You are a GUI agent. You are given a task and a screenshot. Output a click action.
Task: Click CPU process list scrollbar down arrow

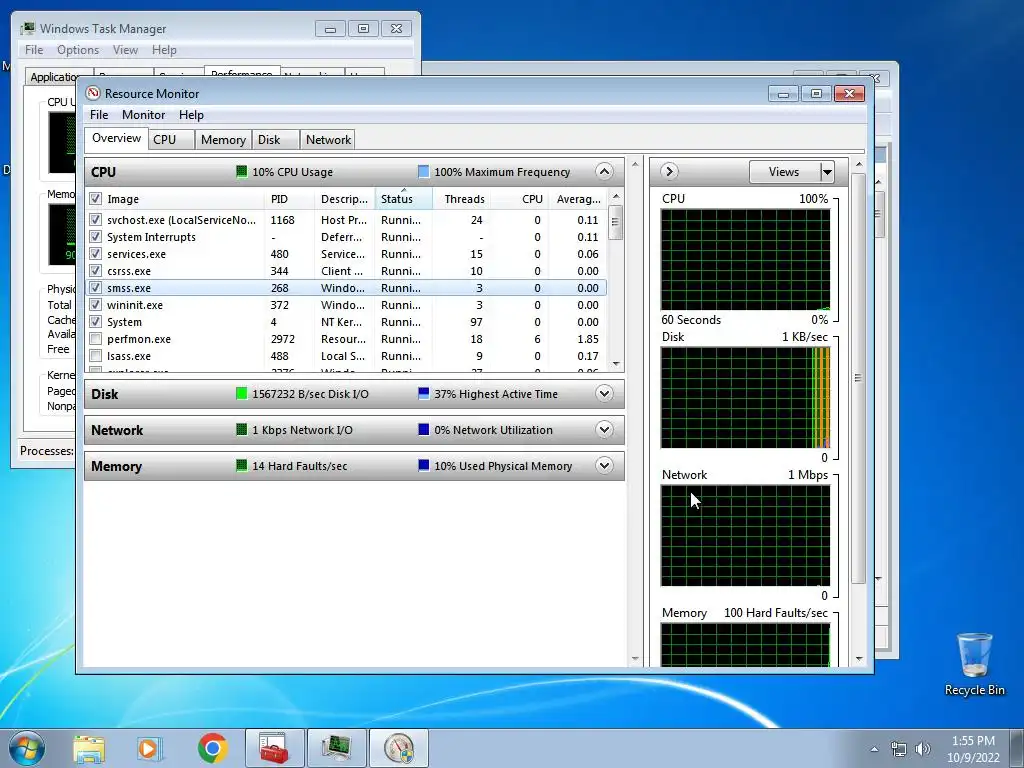pos(616,364)
